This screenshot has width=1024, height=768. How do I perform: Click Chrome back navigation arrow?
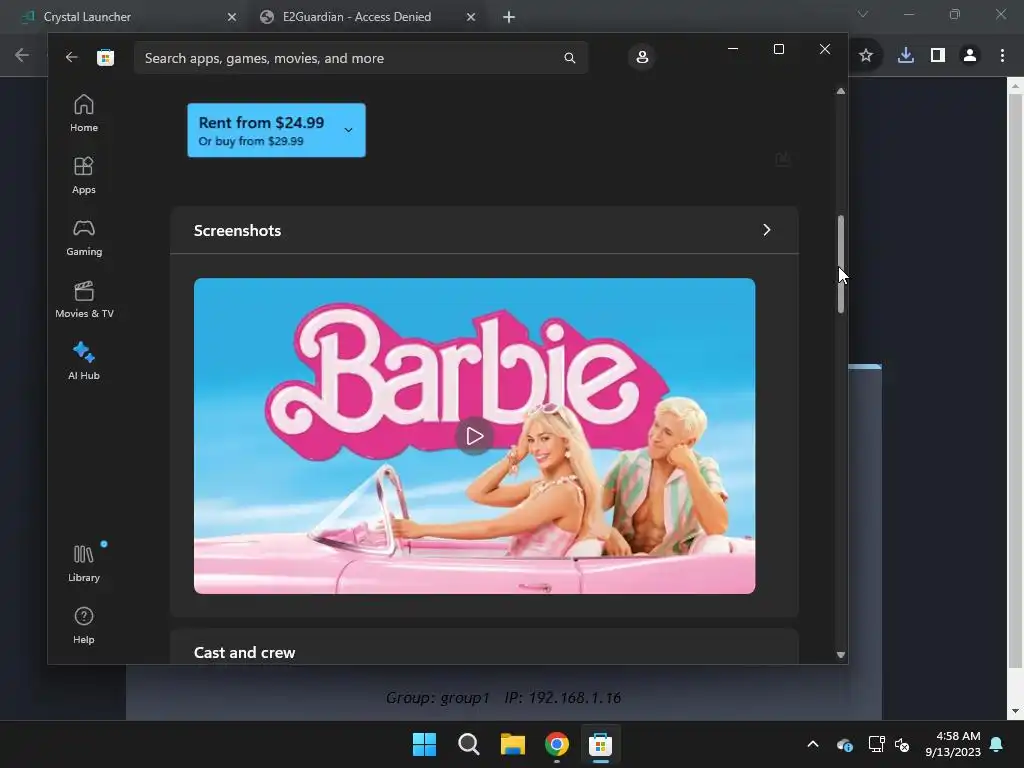(x=22, y=56)
